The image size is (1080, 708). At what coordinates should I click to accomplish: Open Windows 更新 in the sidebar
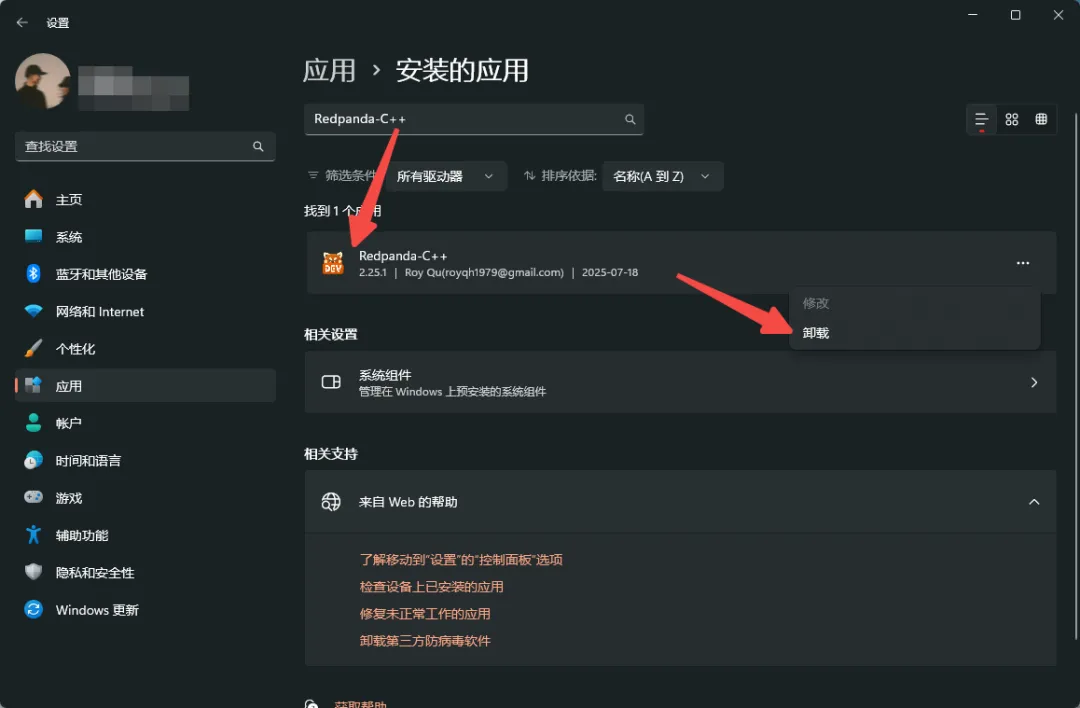(145, 610)
